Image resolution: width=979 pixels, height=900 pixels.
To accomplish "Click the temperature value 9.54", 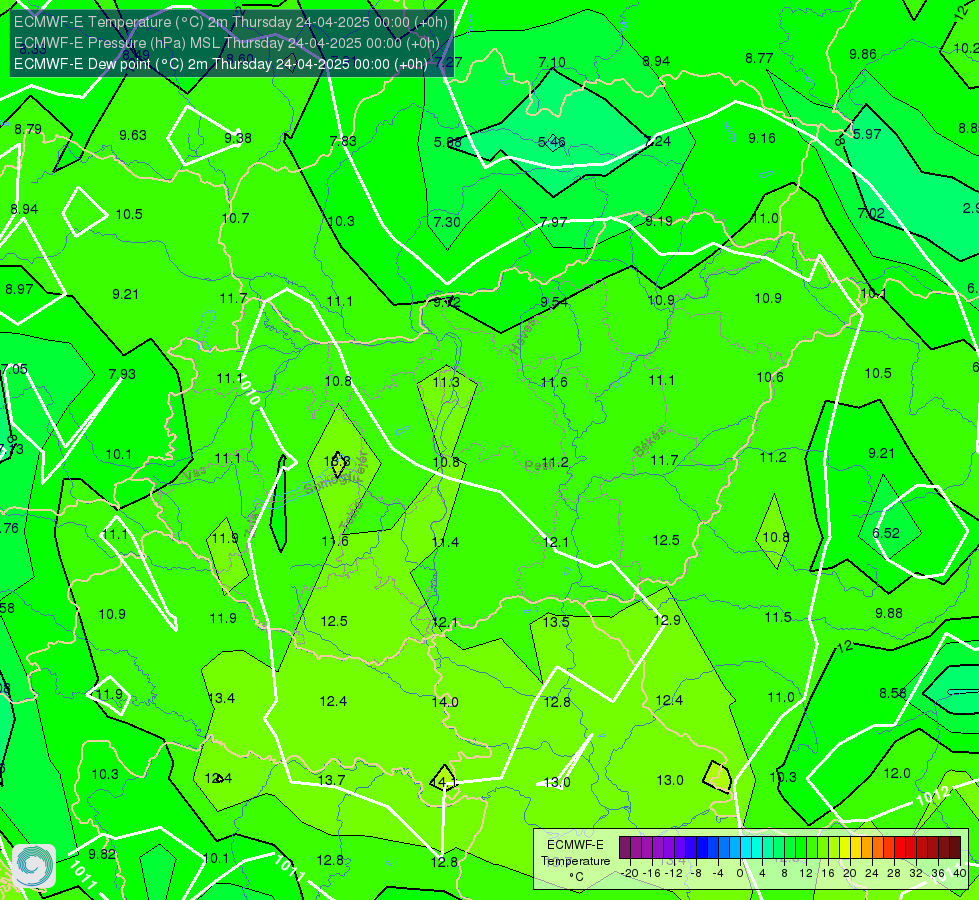I will tap(554, 302).
